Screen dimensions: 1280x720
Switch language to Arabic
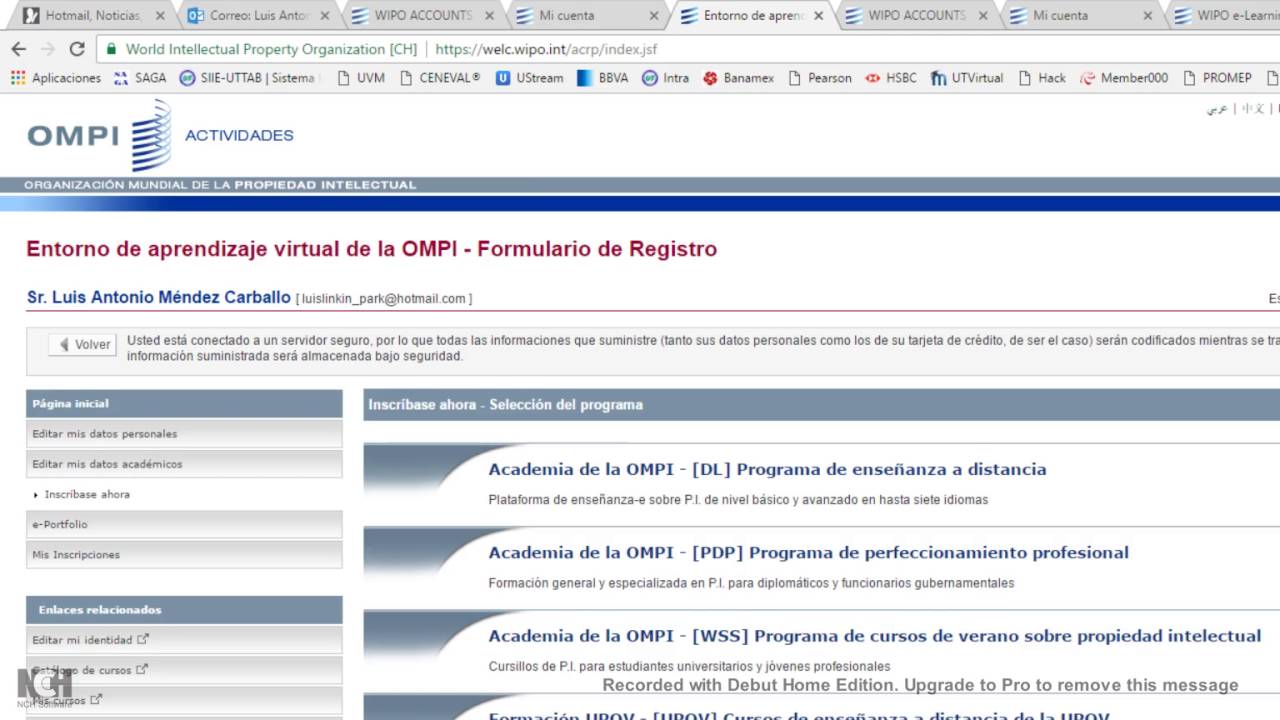1217,108
